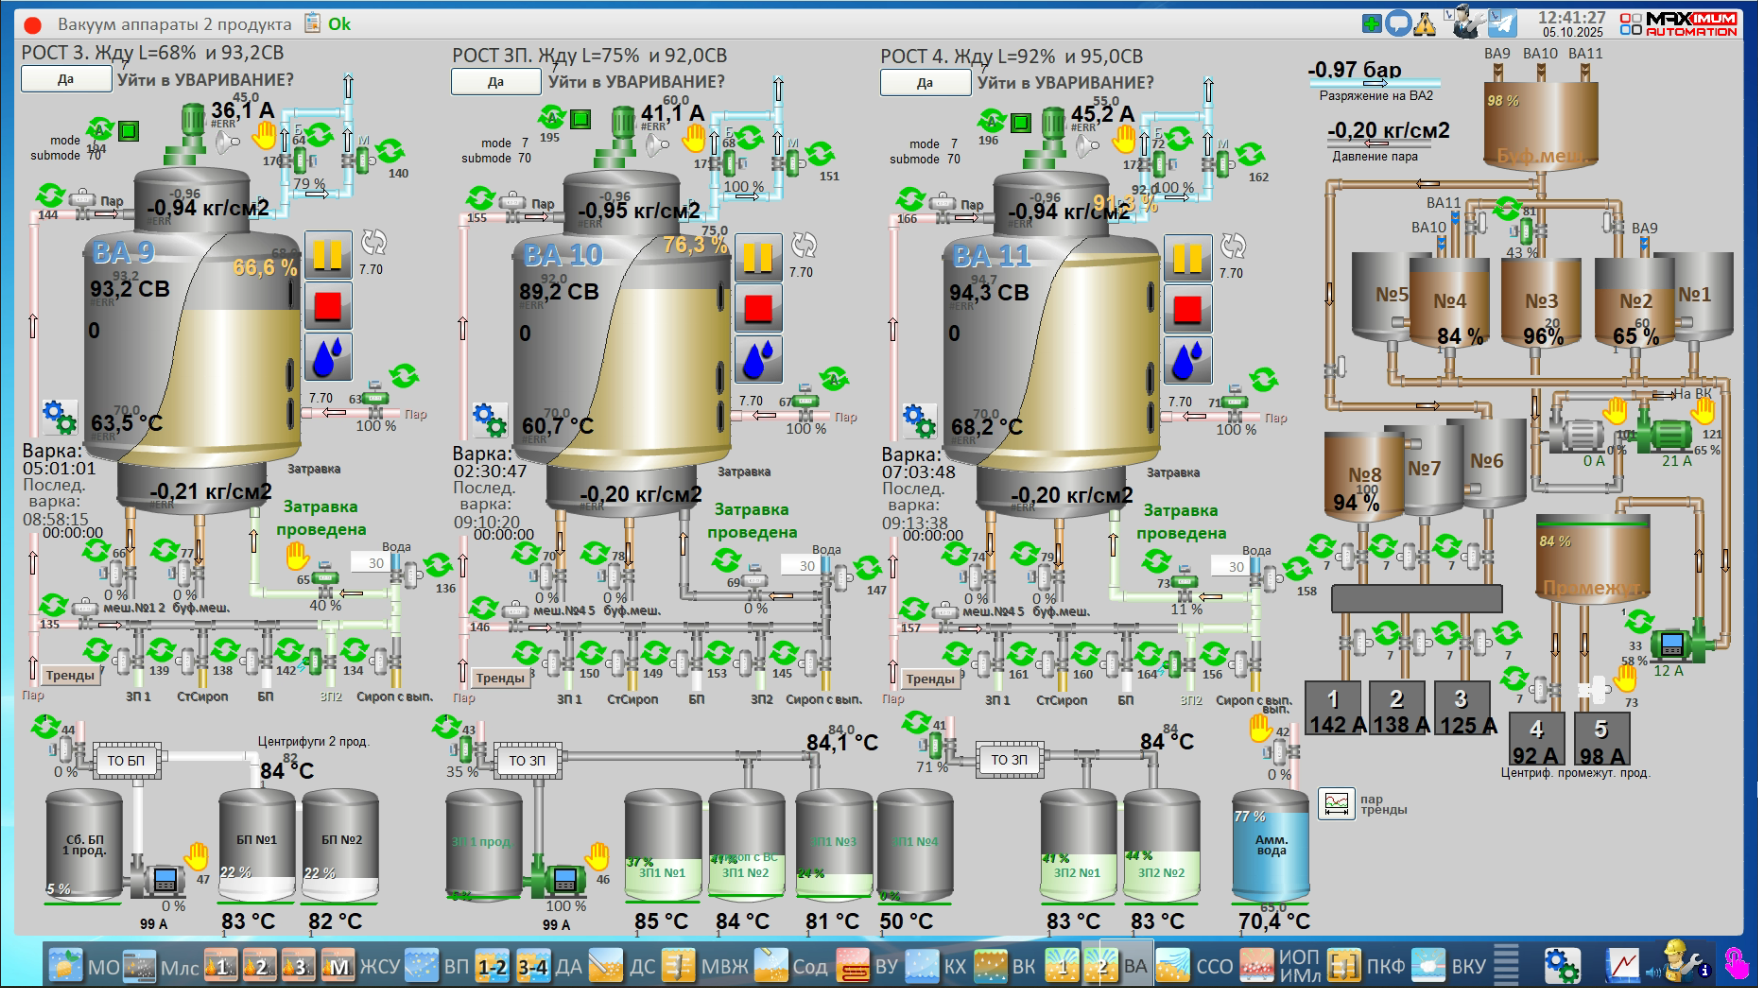Click the Telegram paper-plane icon in the top bar

[x=1502, y=23]
